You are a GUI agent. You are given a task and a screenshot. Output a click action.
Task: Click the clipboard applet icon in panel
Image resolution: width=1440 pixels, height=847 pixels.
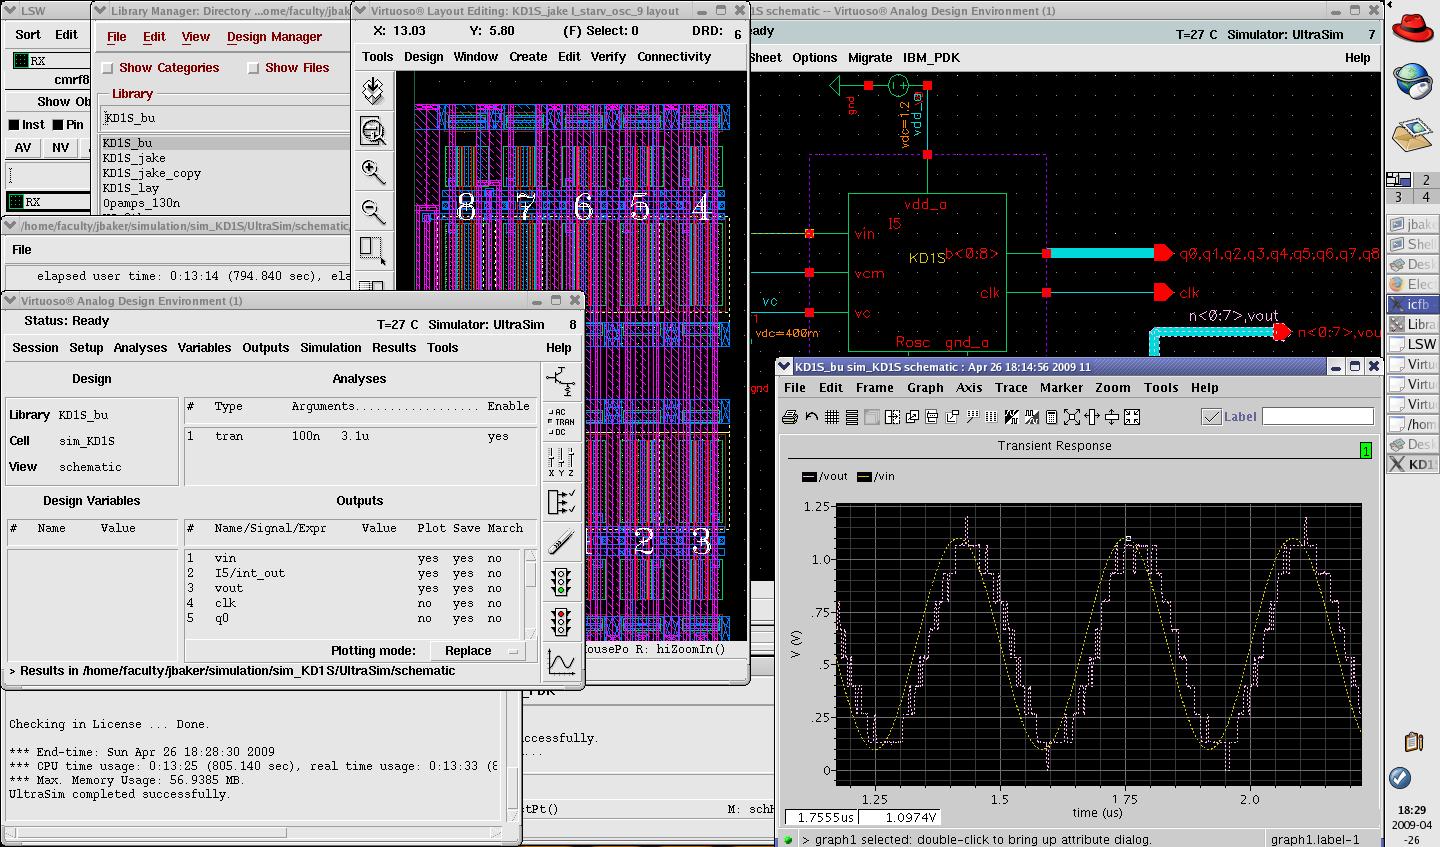click(1413, 741)
